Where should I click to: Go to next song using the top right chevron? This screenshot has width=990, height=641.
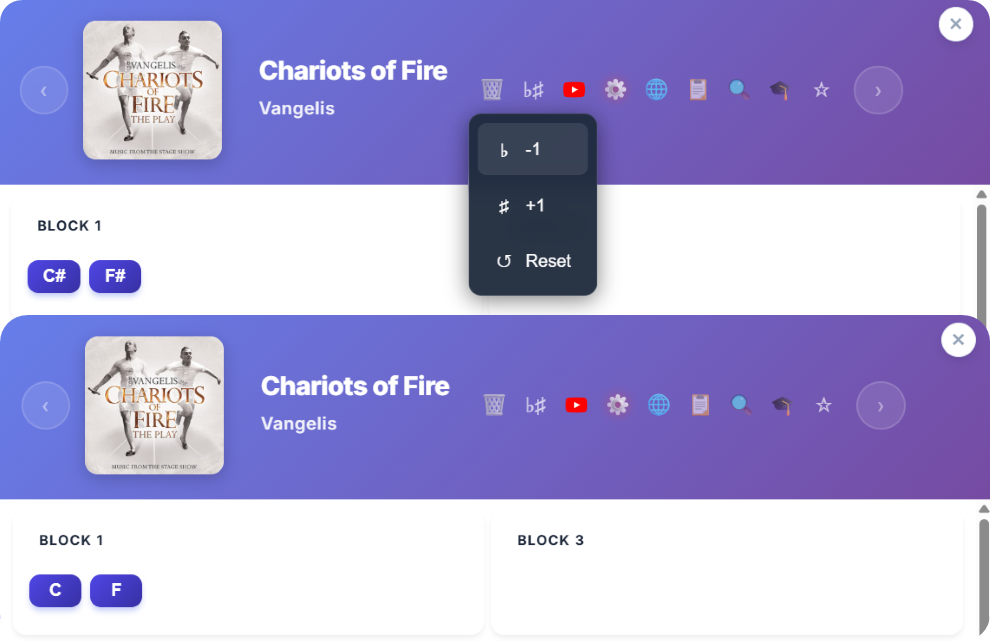(x=878, y=90)
